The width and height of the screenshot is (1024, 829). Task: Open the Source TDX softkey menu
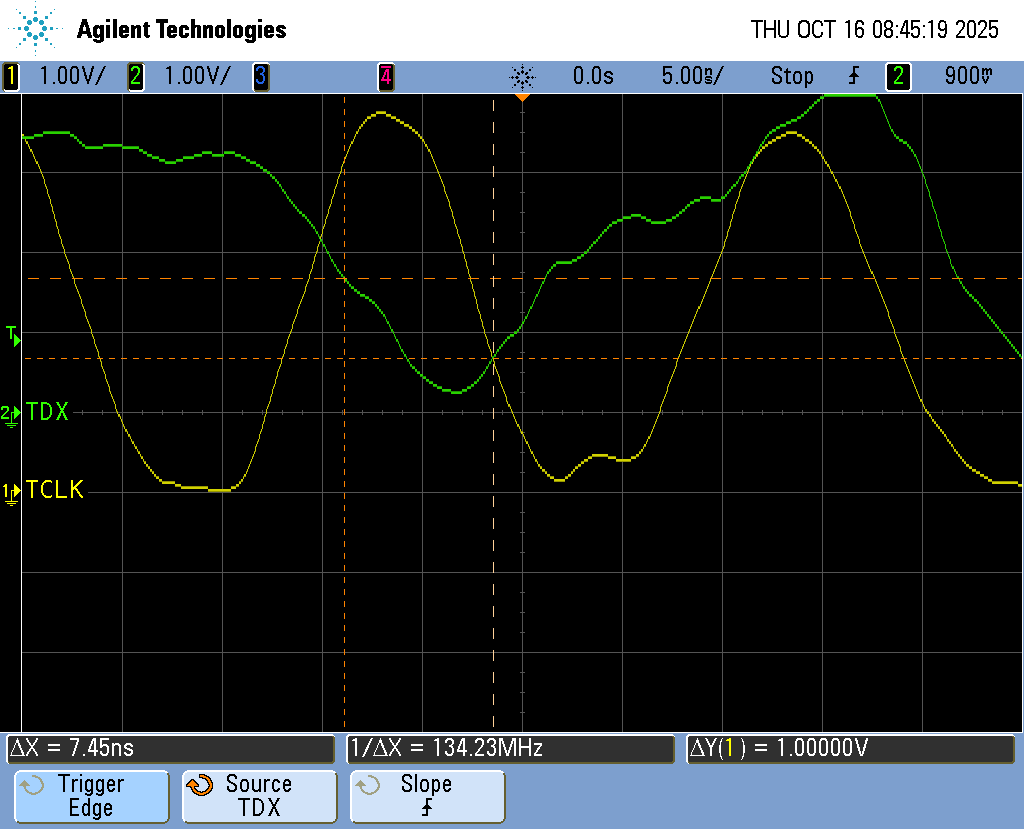pos(259,796)
